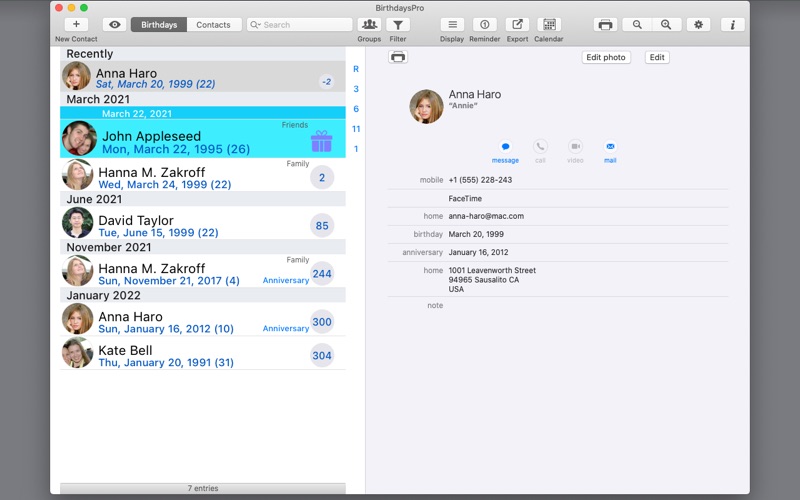The image size is (800, 500).
Task: Open the search options magnifier dropdown
Action: (x=255, y=24)
